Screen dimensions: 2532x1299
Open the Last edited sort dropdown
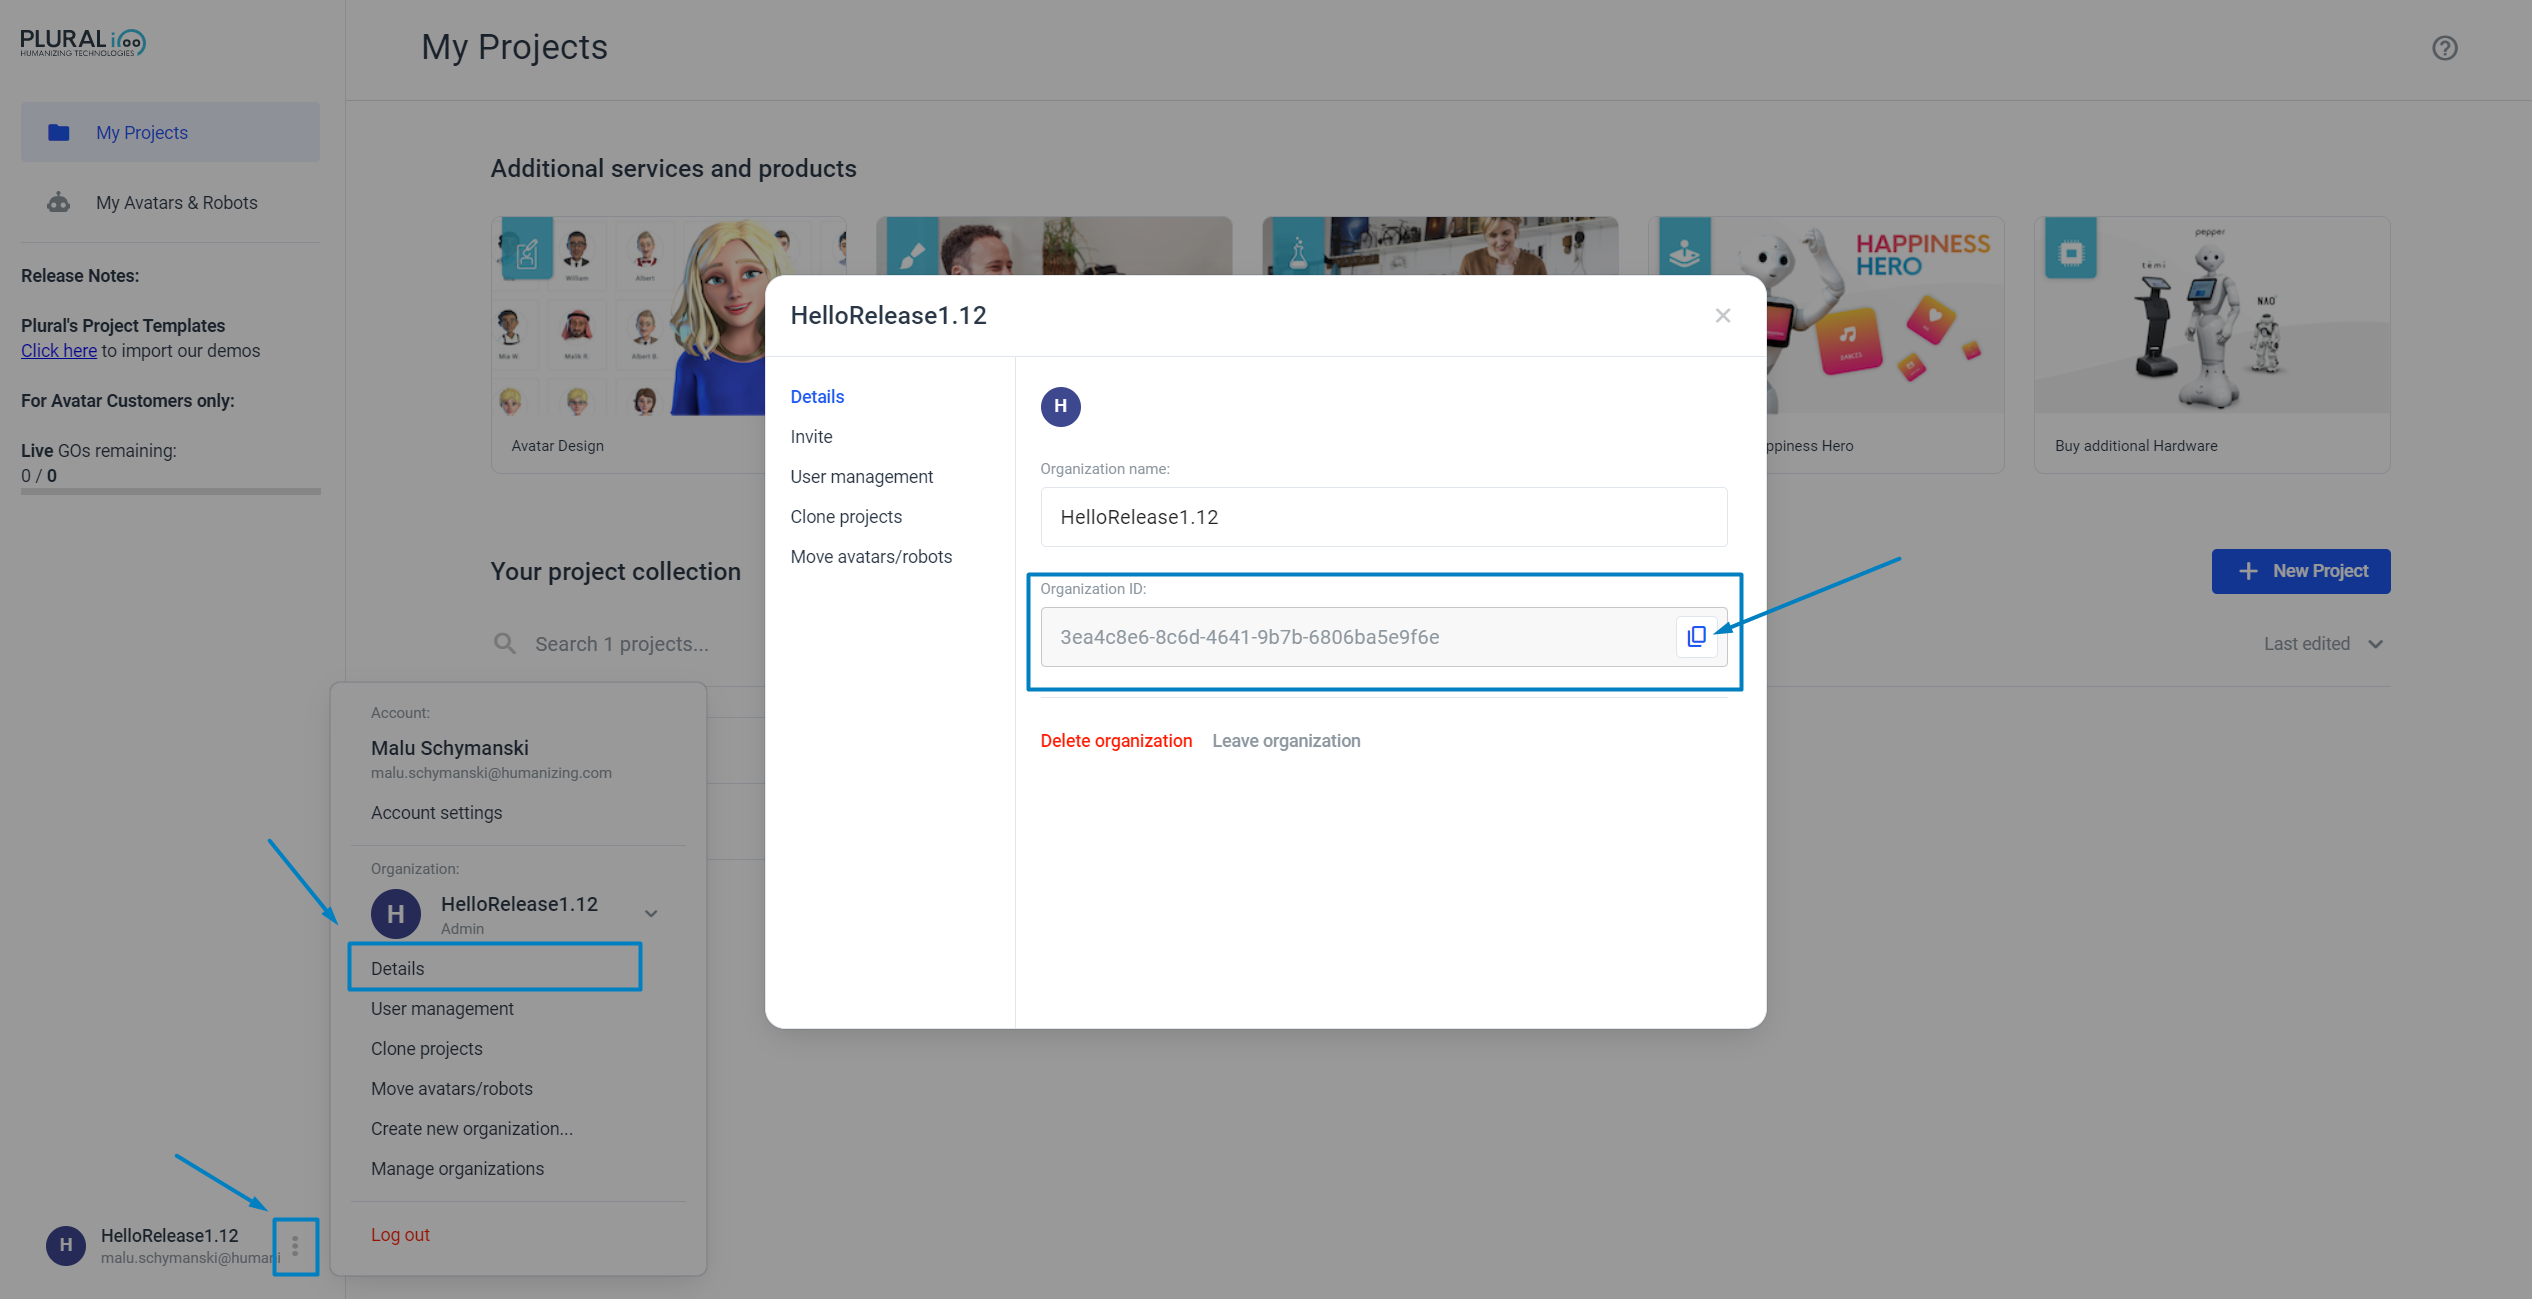pyautogui.click(x=2324, y=644)
